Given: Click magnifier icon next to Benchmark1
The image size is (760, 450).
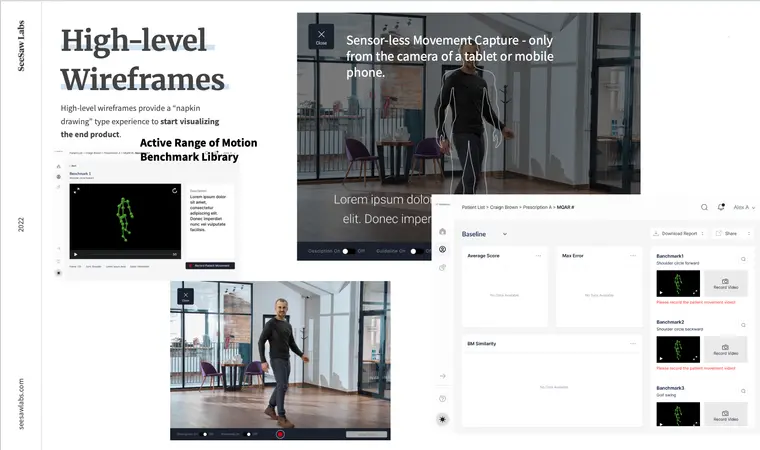Looking at the screenshot, I should click(743, 258).
